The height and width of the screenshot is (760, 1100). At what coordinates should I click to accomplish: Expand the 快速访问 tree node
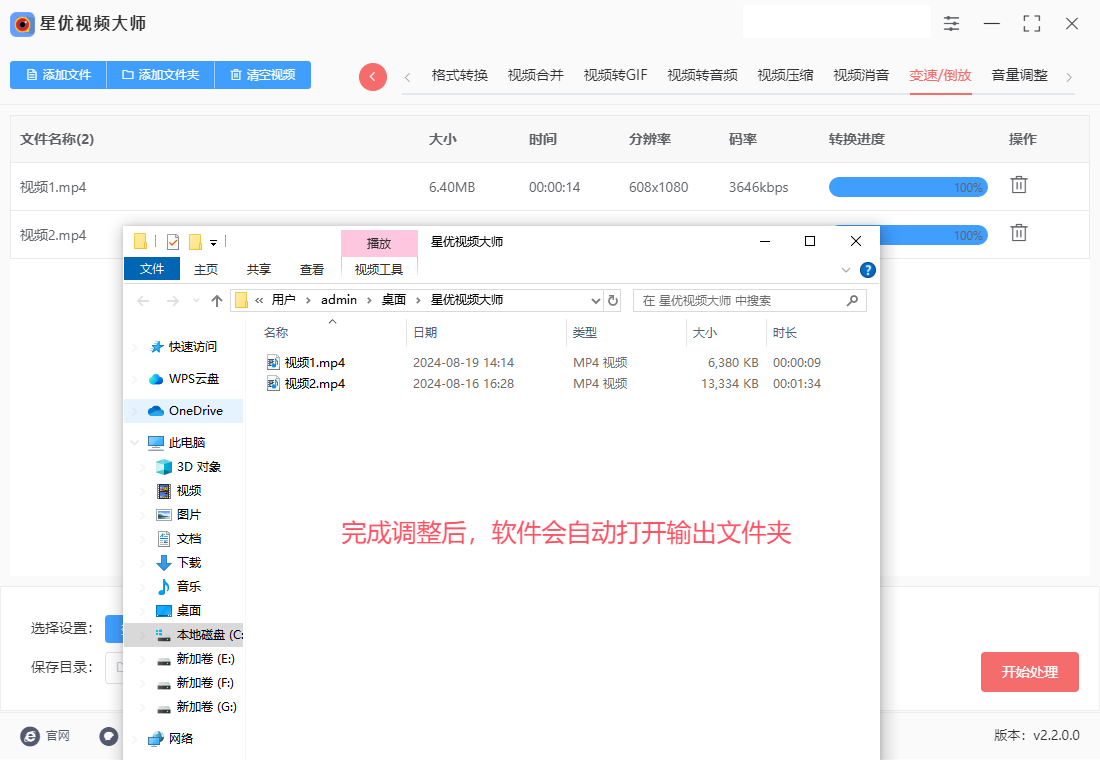tap(135, 347)
